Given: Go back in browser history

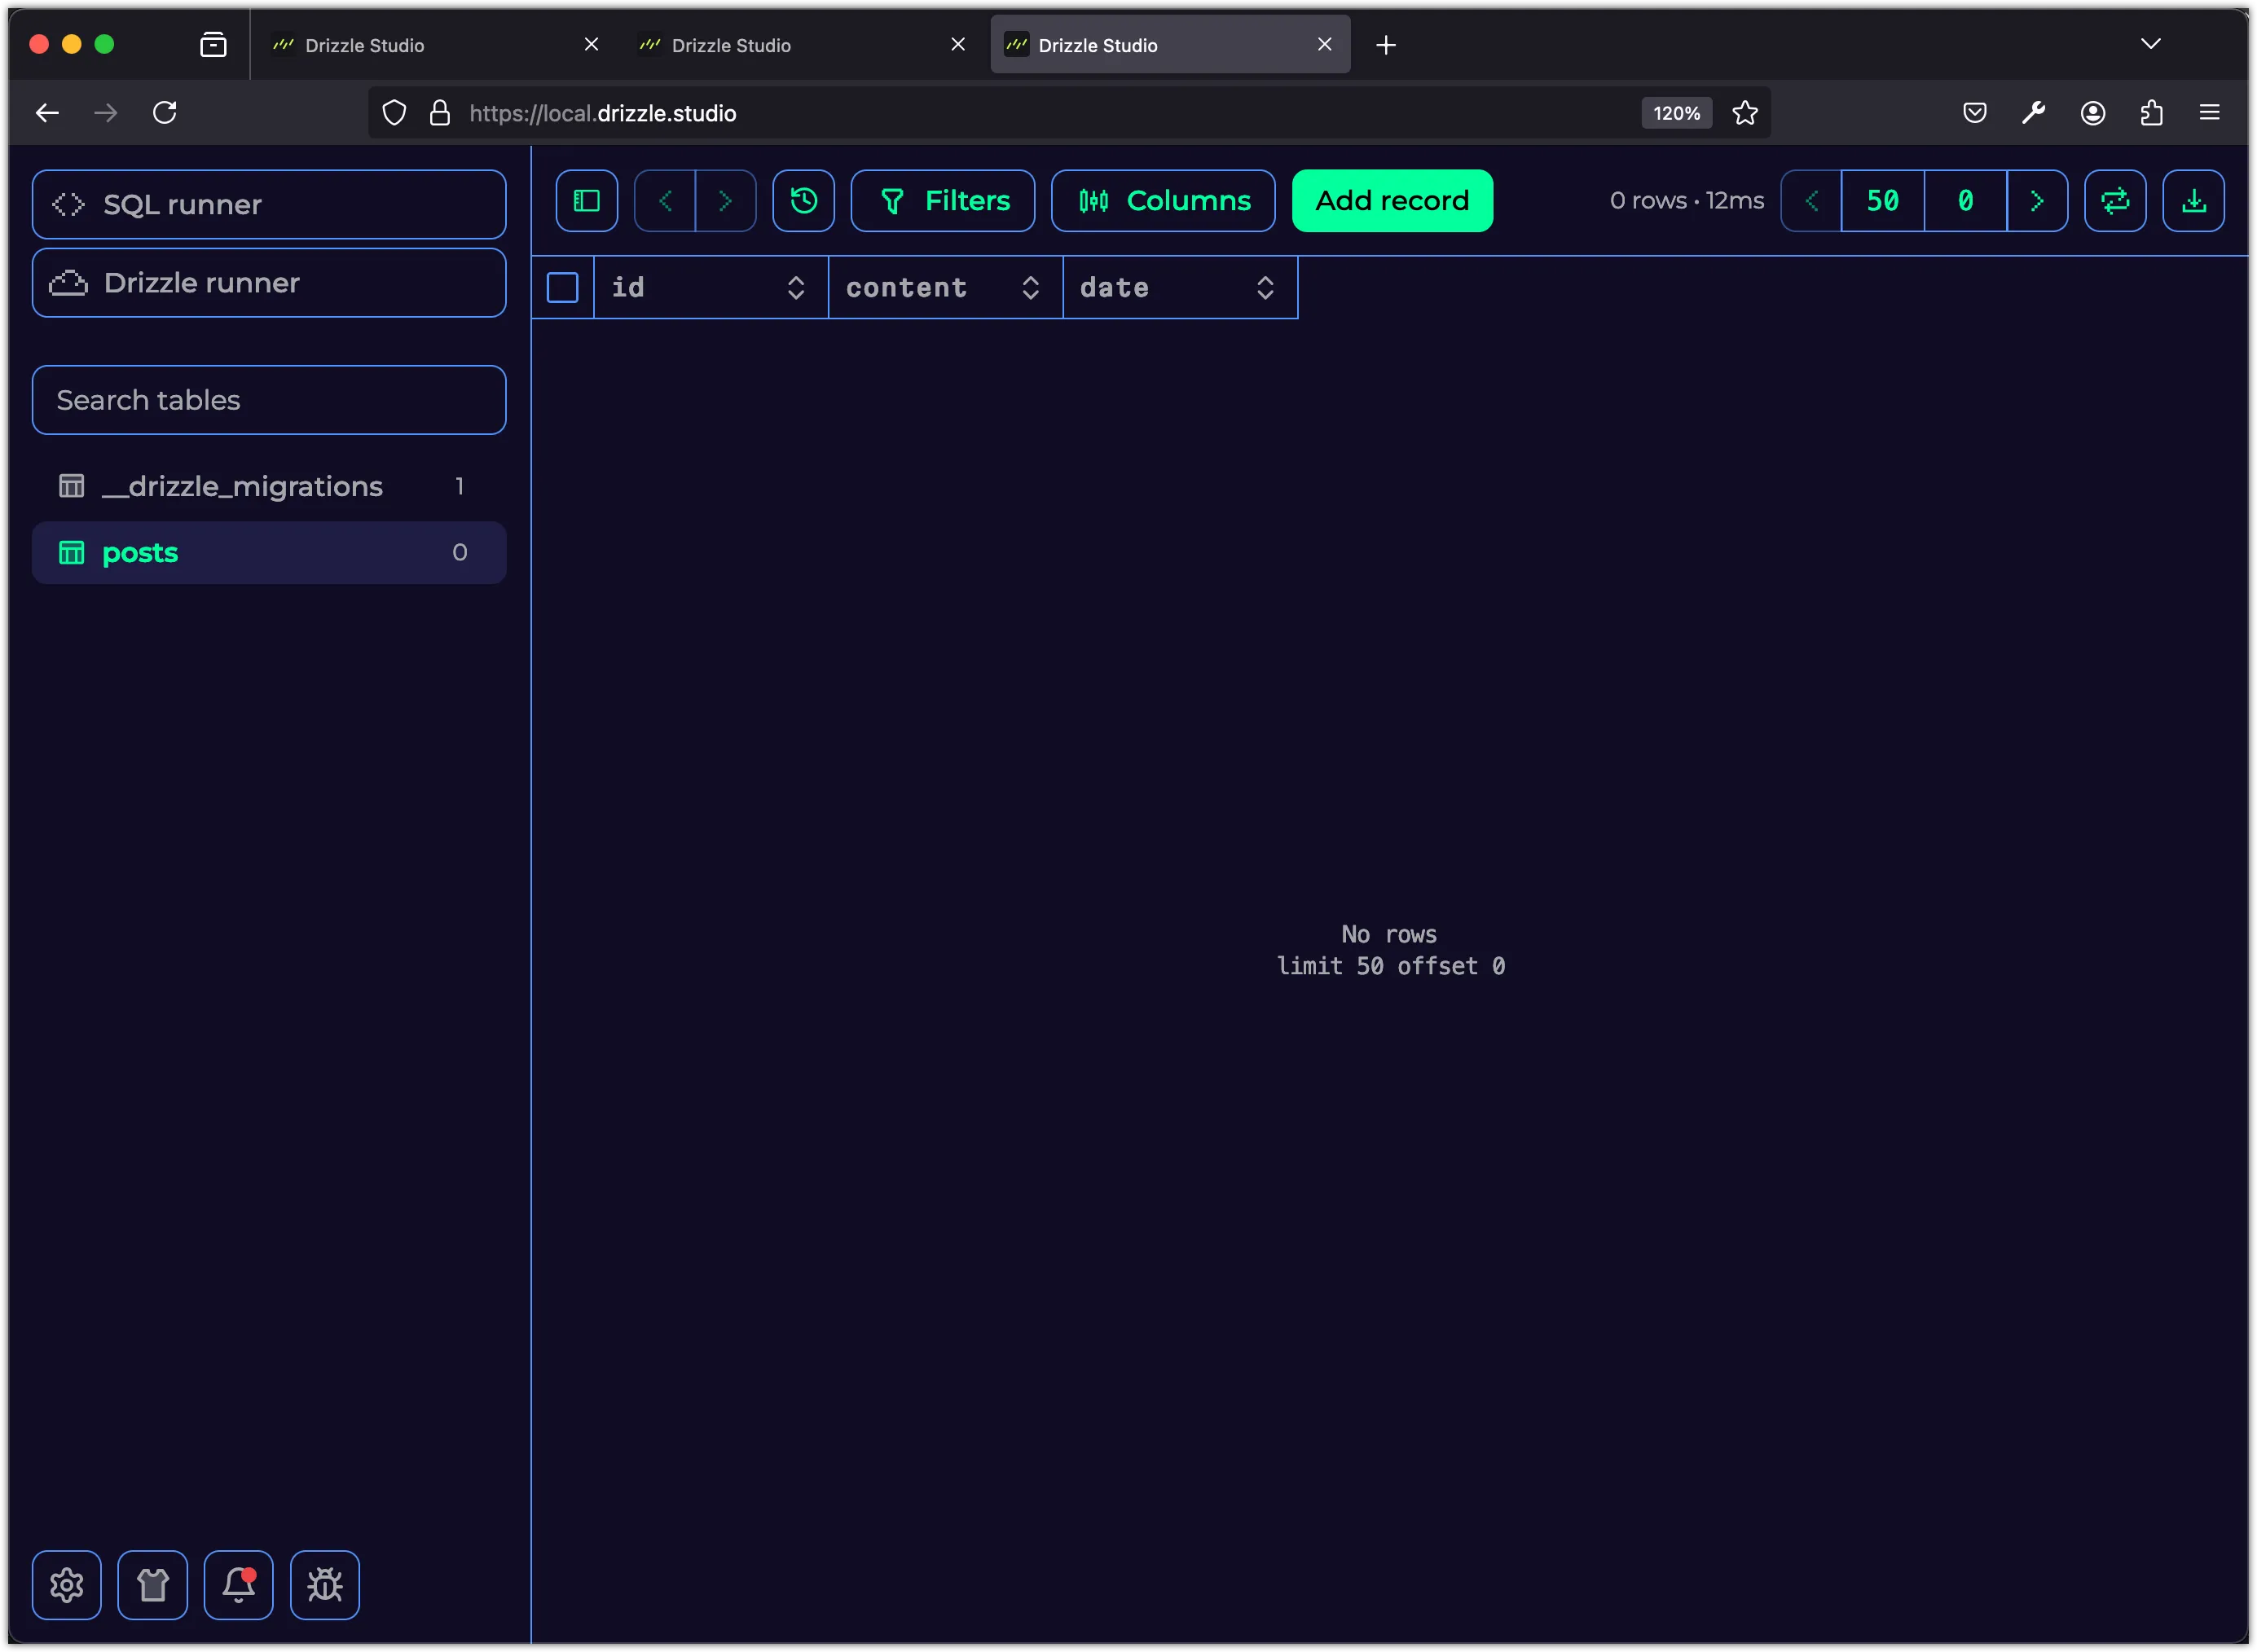Looking at the screenshot, I should point(47,113).
